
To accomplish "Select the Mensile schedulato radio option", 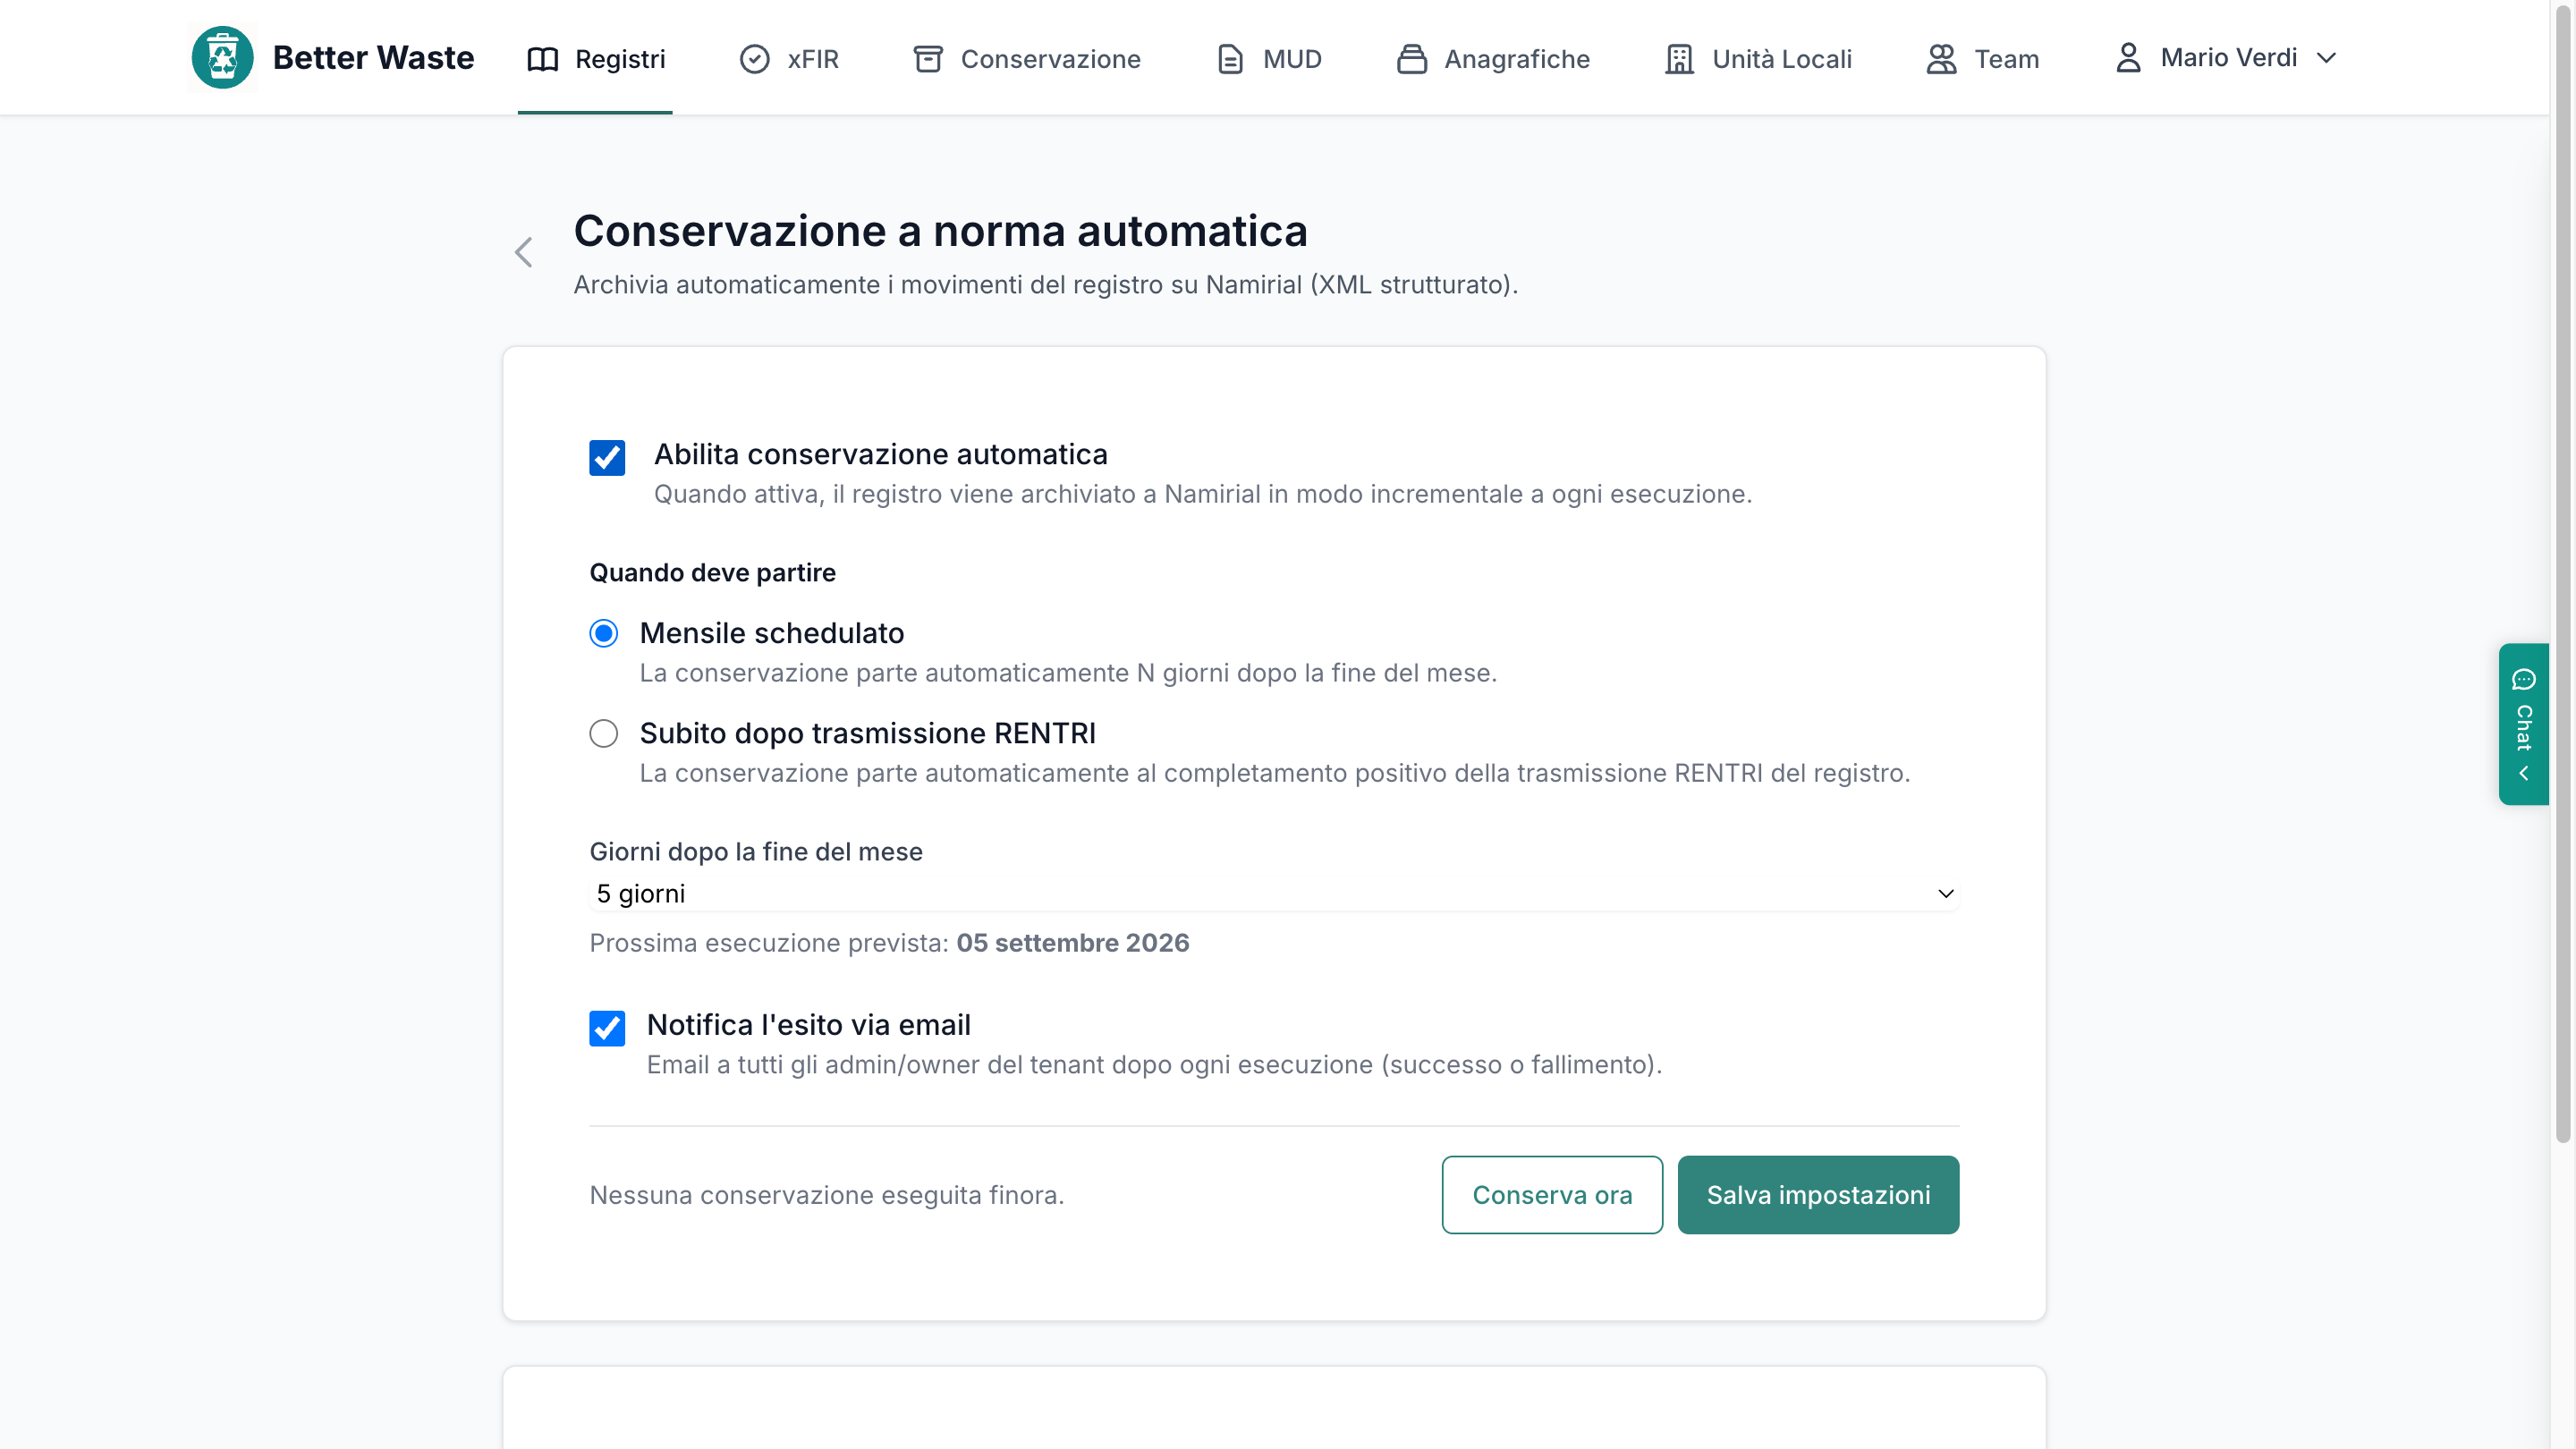I will pos(603,633).
